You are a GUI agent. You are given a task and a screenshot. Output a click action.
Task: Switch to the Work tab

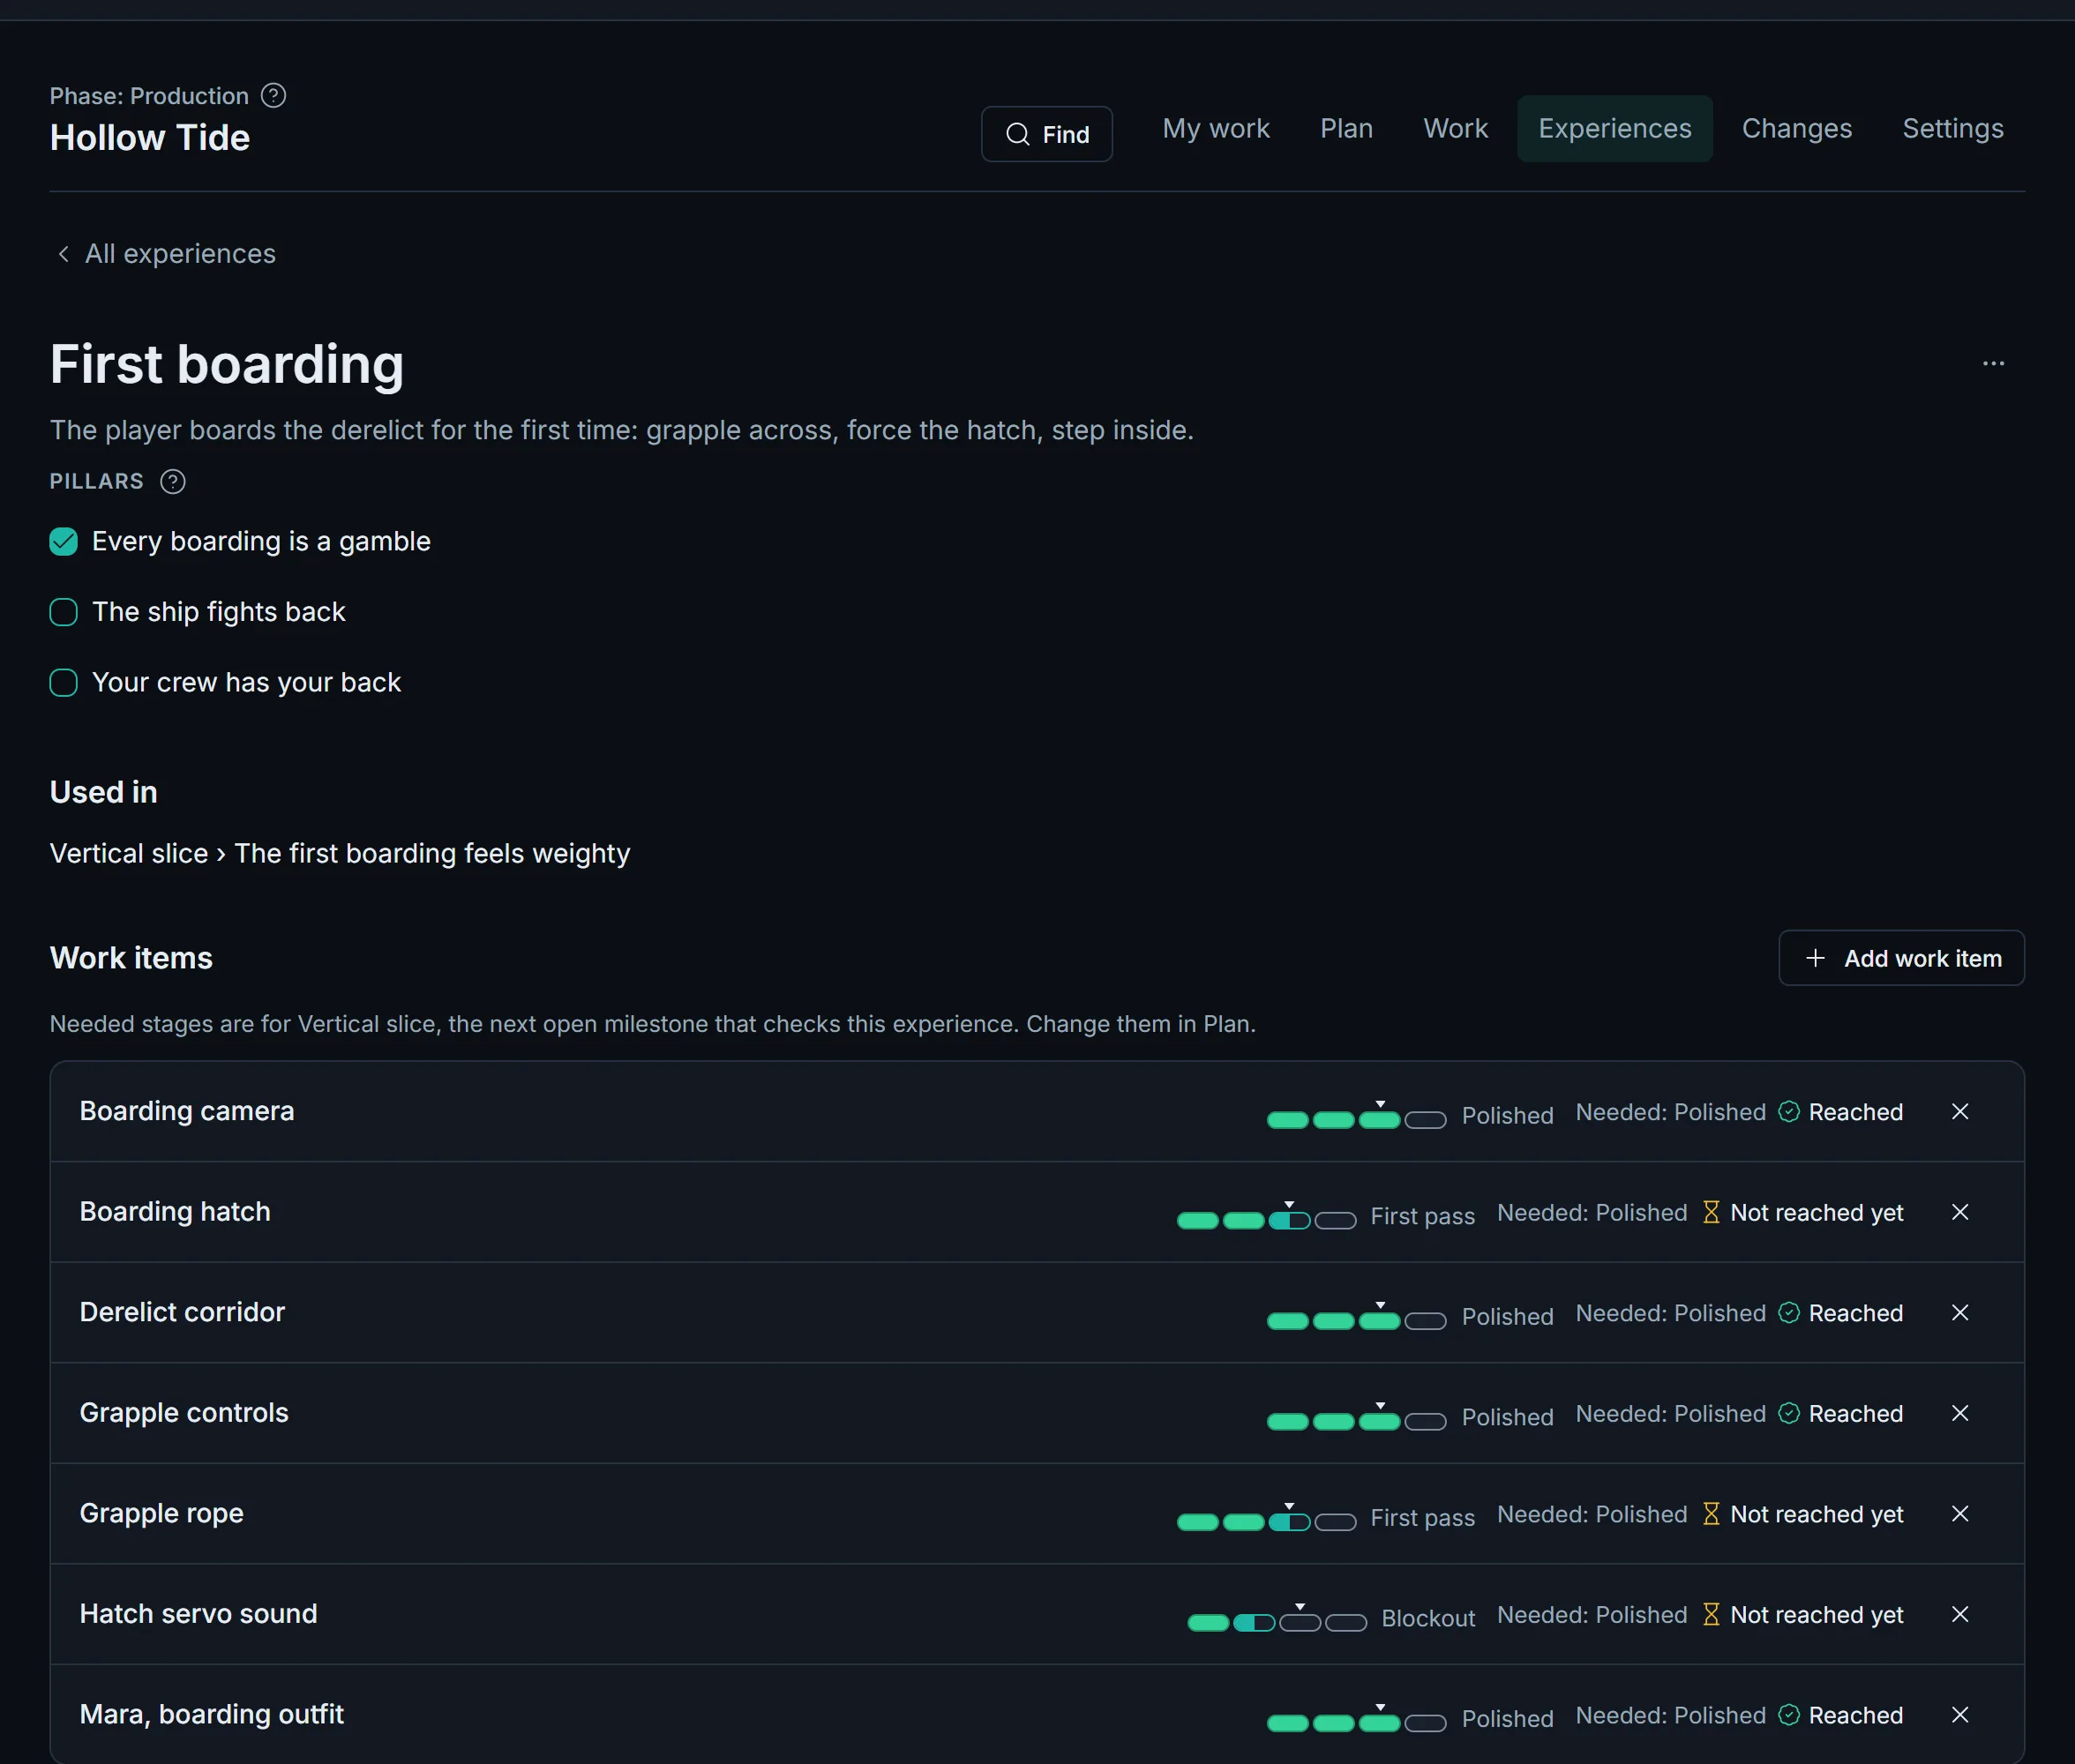1455,129
